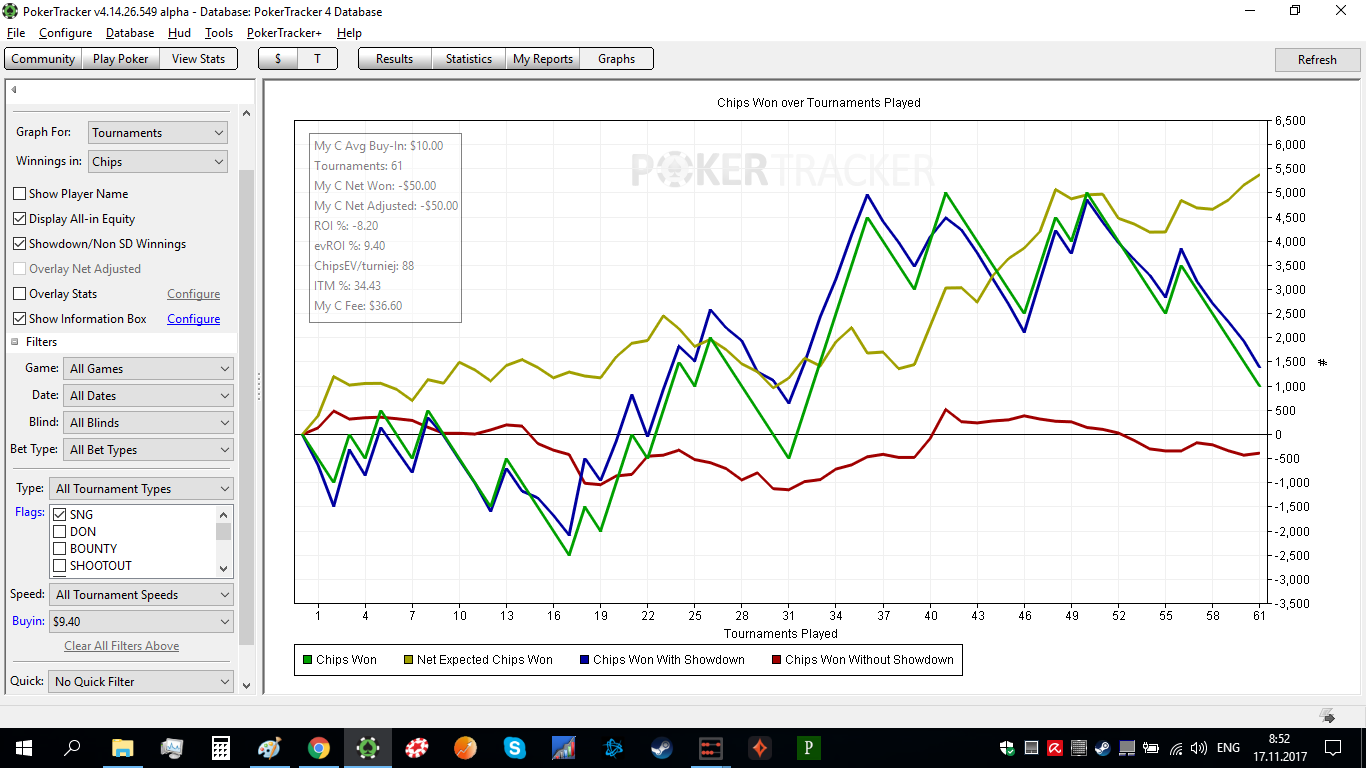Open the partypoker diamond taskbar icon
1366x768 pixels.
[760, 747]
